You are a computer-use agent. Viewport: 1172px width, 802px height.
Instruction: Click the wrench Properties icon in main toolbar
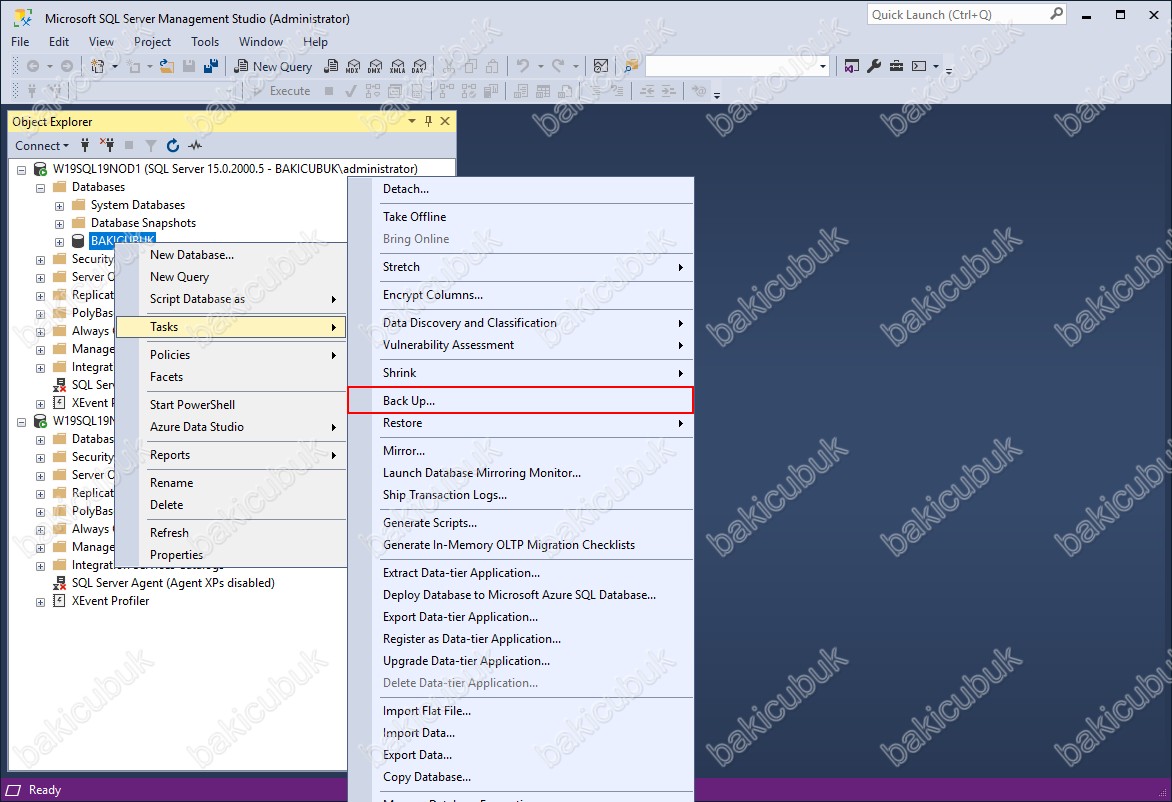tap(874, 67)
